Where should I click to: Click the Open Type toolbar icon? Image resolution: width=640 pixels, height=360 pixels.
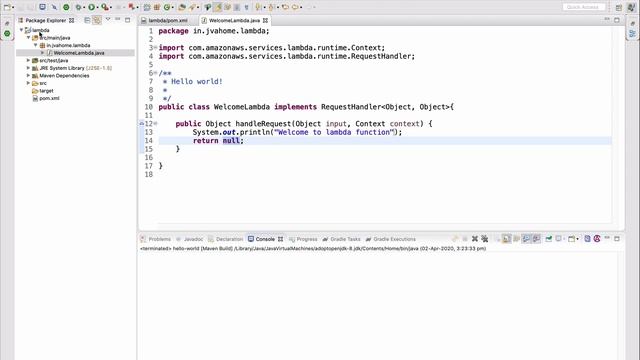point(182,7)
